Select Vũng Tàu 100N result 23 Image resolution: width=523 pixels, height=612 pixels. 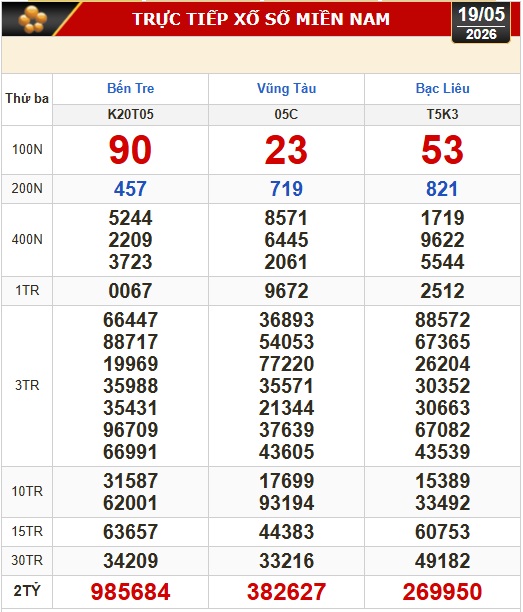click(286, 150)
